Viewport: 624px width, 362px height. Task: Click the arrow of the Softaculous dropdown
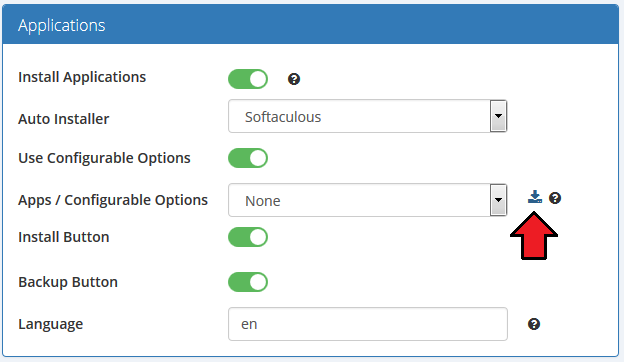pyautogui.click(x=498, y=116)
